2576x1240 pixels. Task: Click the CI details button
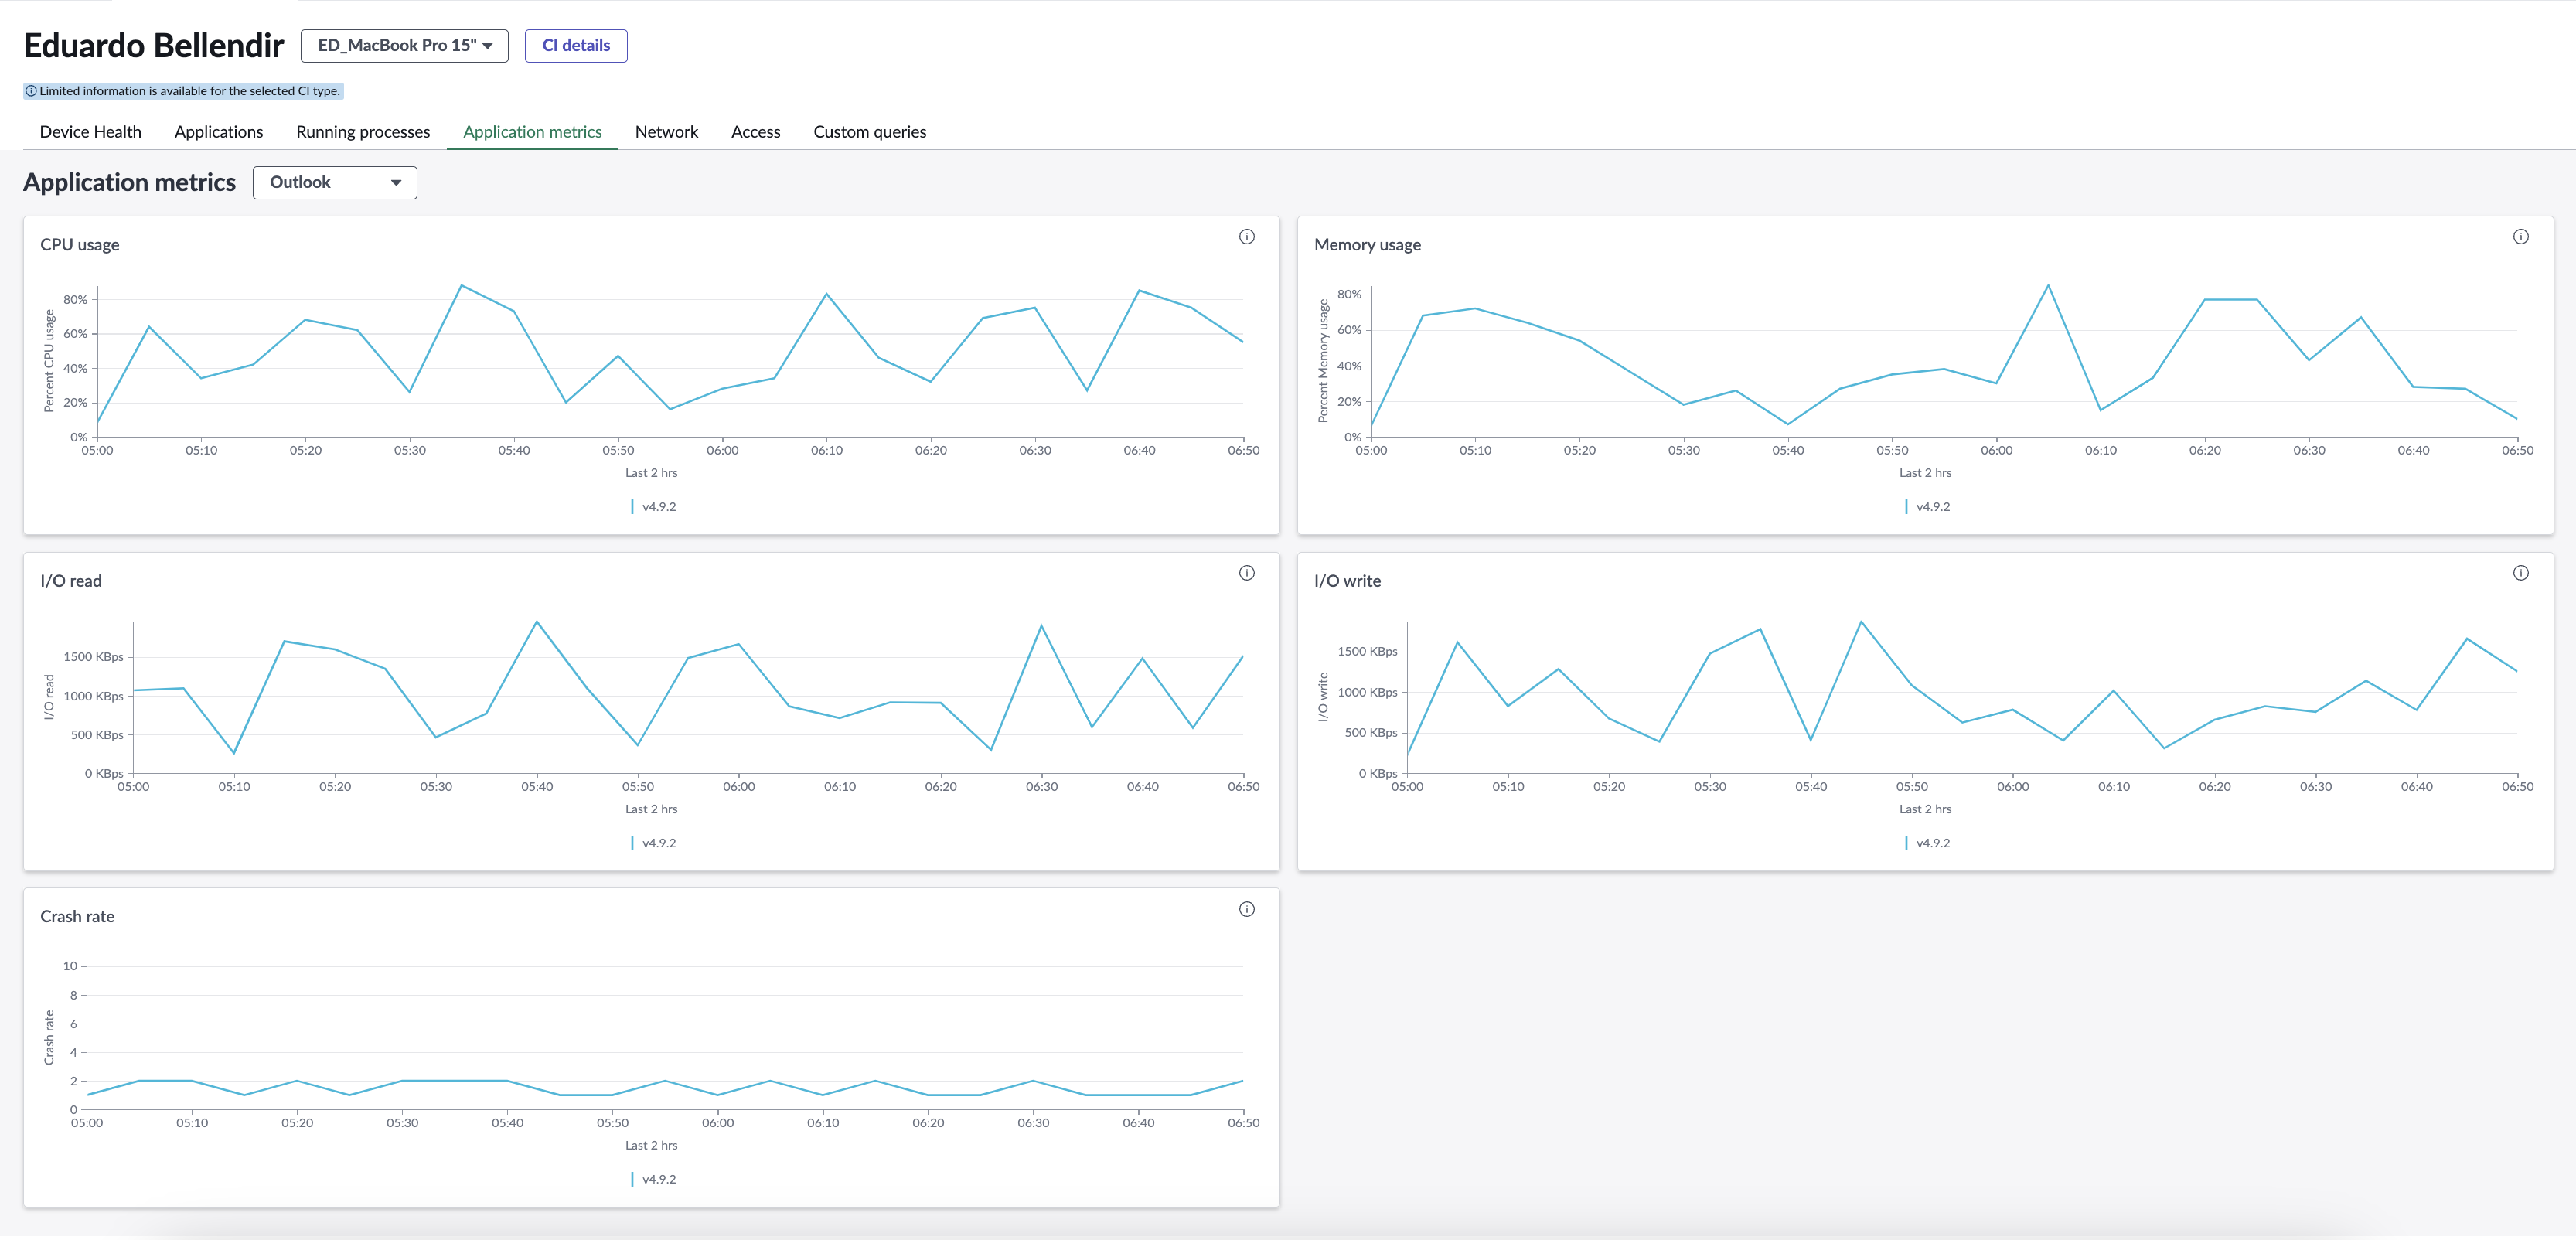tap(576, 46)
